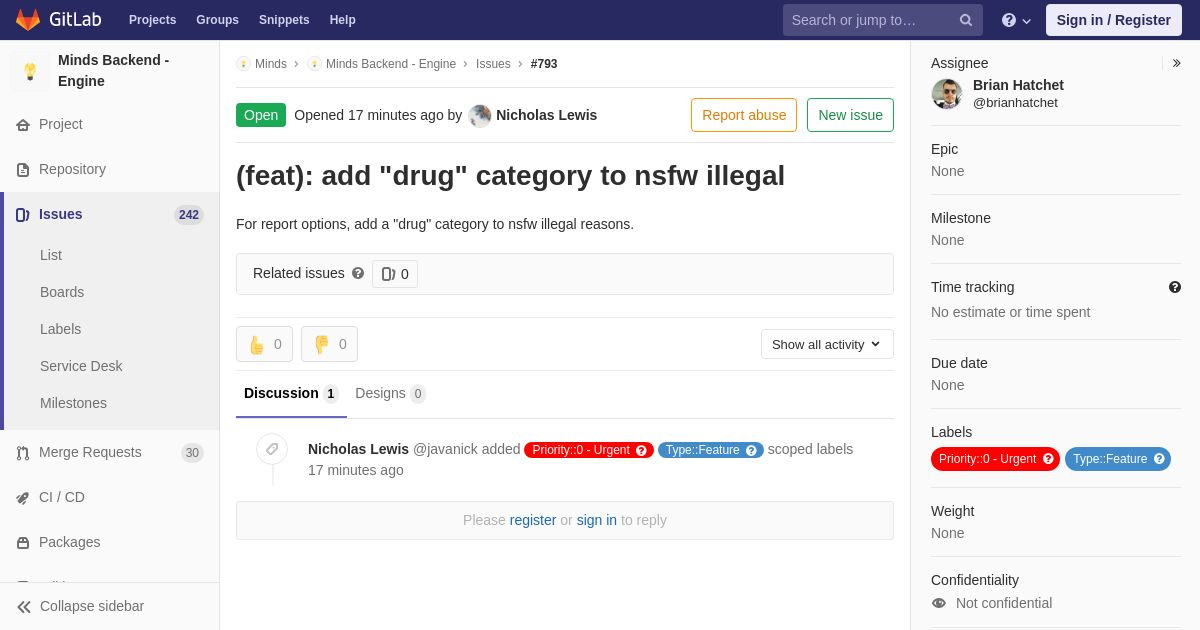1200x630 pixels.
Task: Open the Projects top menu
Action: pos(152,20)
